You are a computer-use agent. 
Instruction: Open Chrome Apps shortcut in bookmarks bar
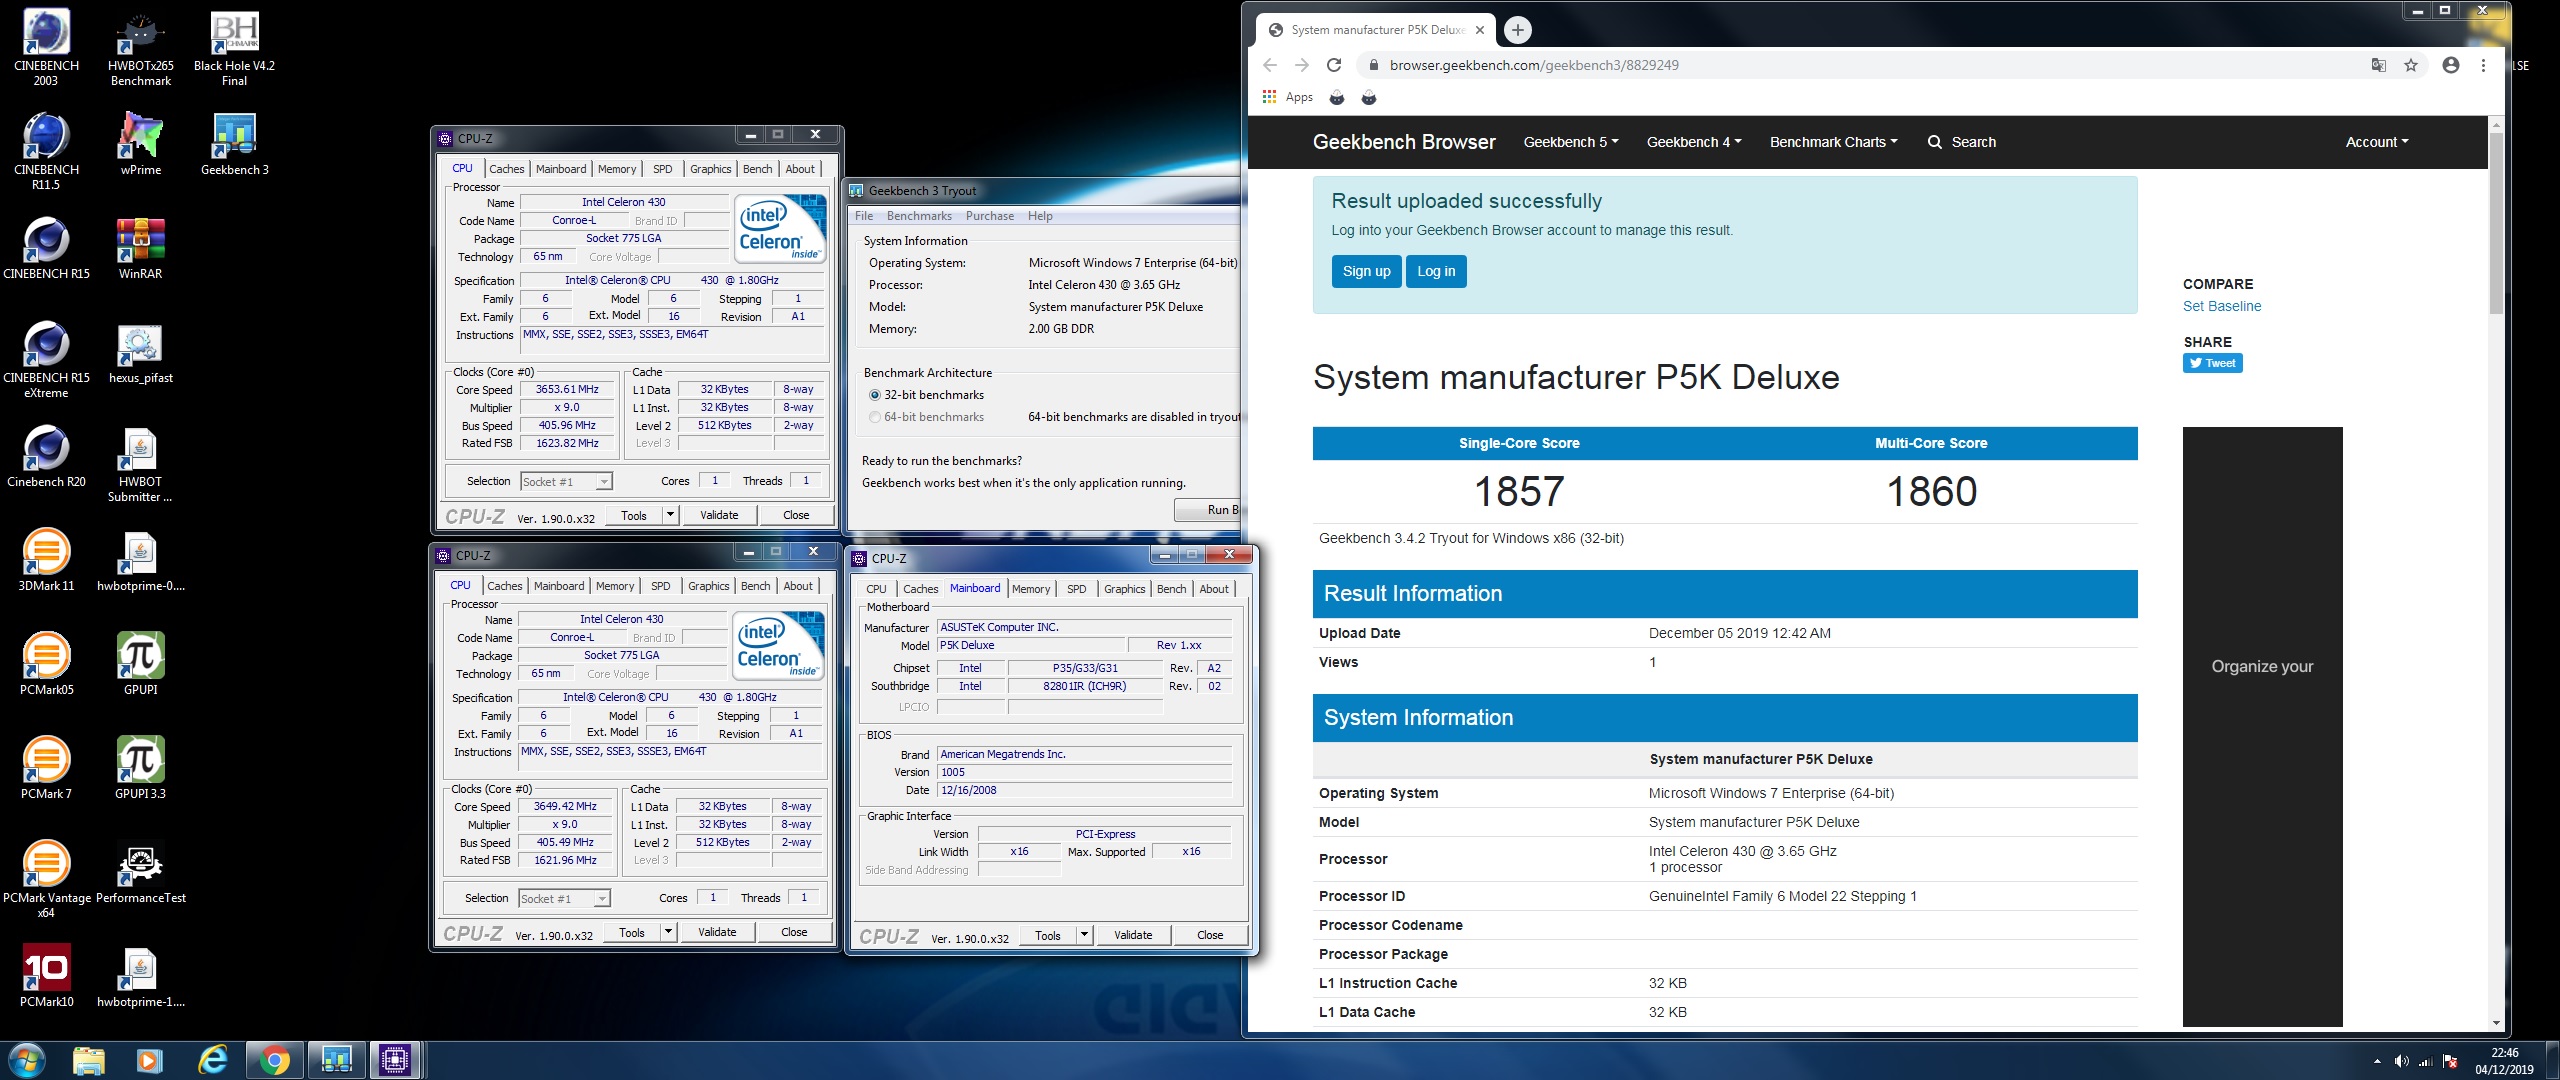pos(1288,97)
